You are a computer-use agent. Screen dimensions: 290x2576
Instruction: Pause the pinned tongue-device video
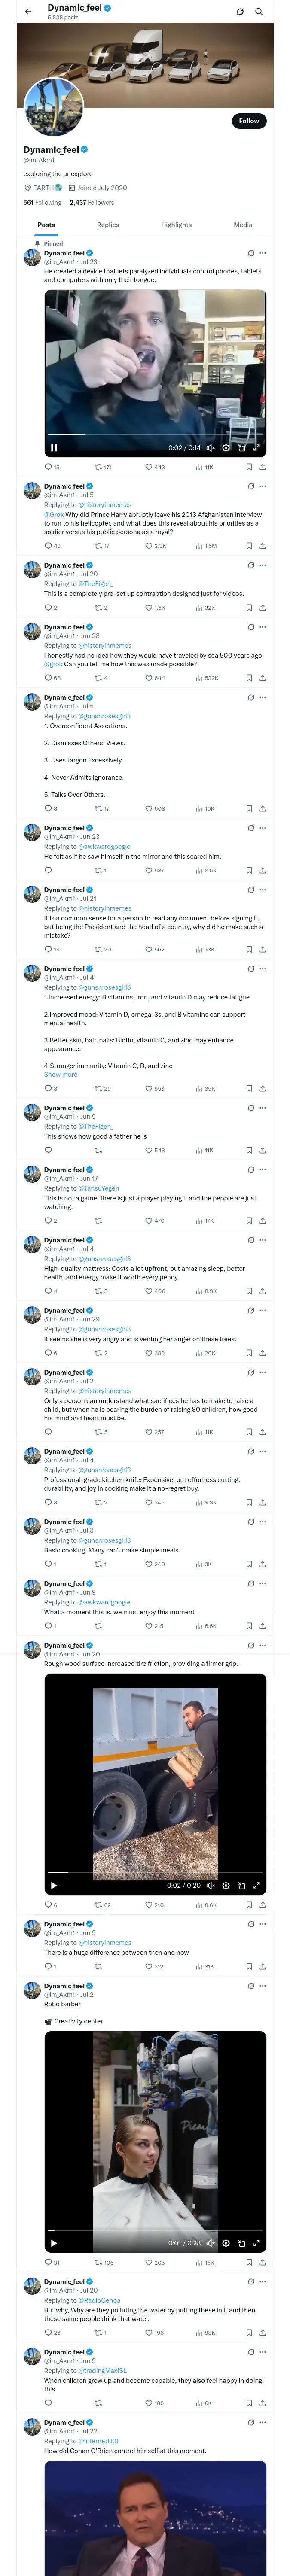coord(54,447)
